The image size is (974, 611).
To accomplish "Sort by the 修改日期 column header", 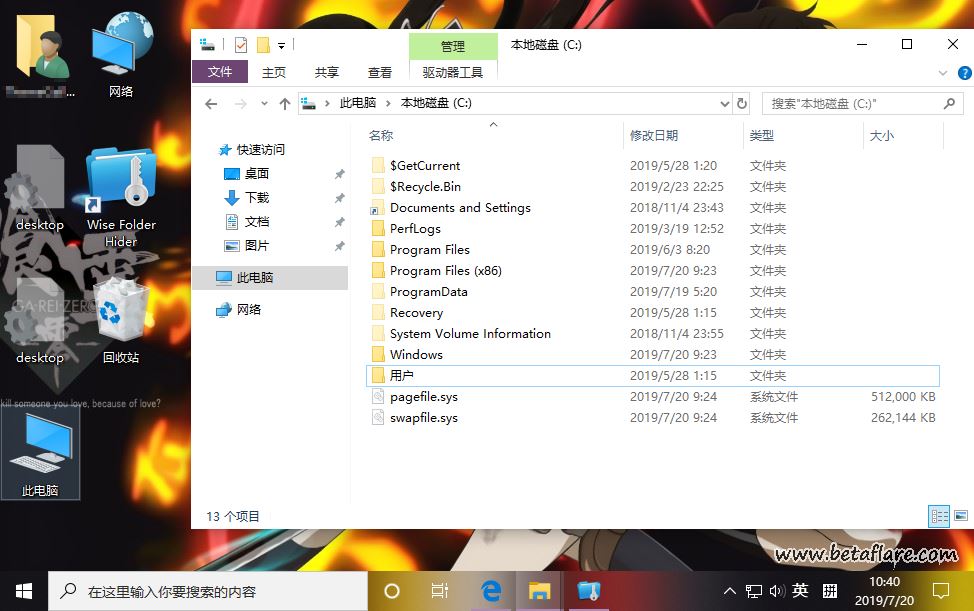I will coord(654,135).
